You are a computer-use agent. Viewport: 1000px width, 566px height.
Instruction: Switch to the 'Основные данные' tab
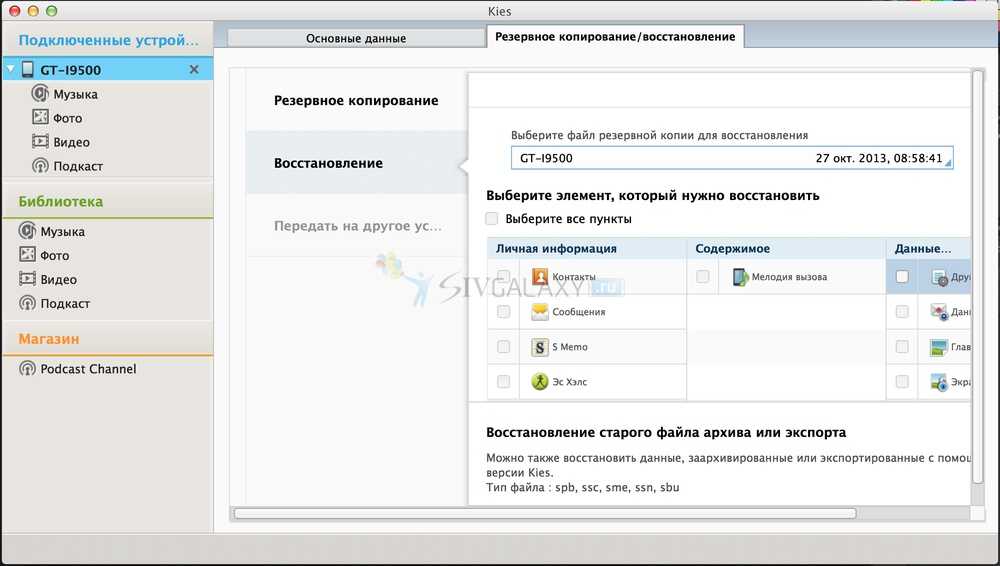[355, 38]
